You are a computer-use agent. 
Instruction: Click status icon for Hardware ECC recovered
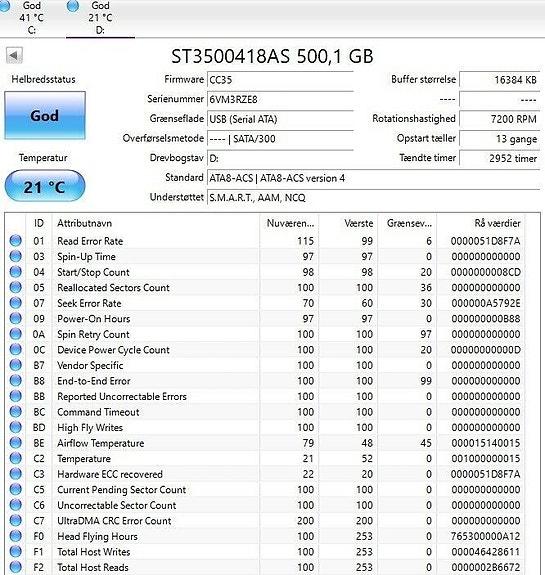coord(15,474)
